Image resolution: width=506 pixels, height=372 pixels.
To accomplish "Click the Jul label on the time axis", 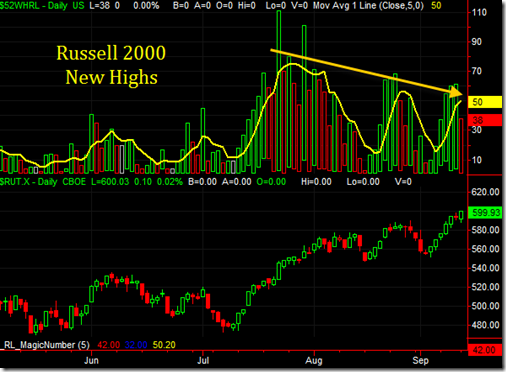I will pos(203,361).
